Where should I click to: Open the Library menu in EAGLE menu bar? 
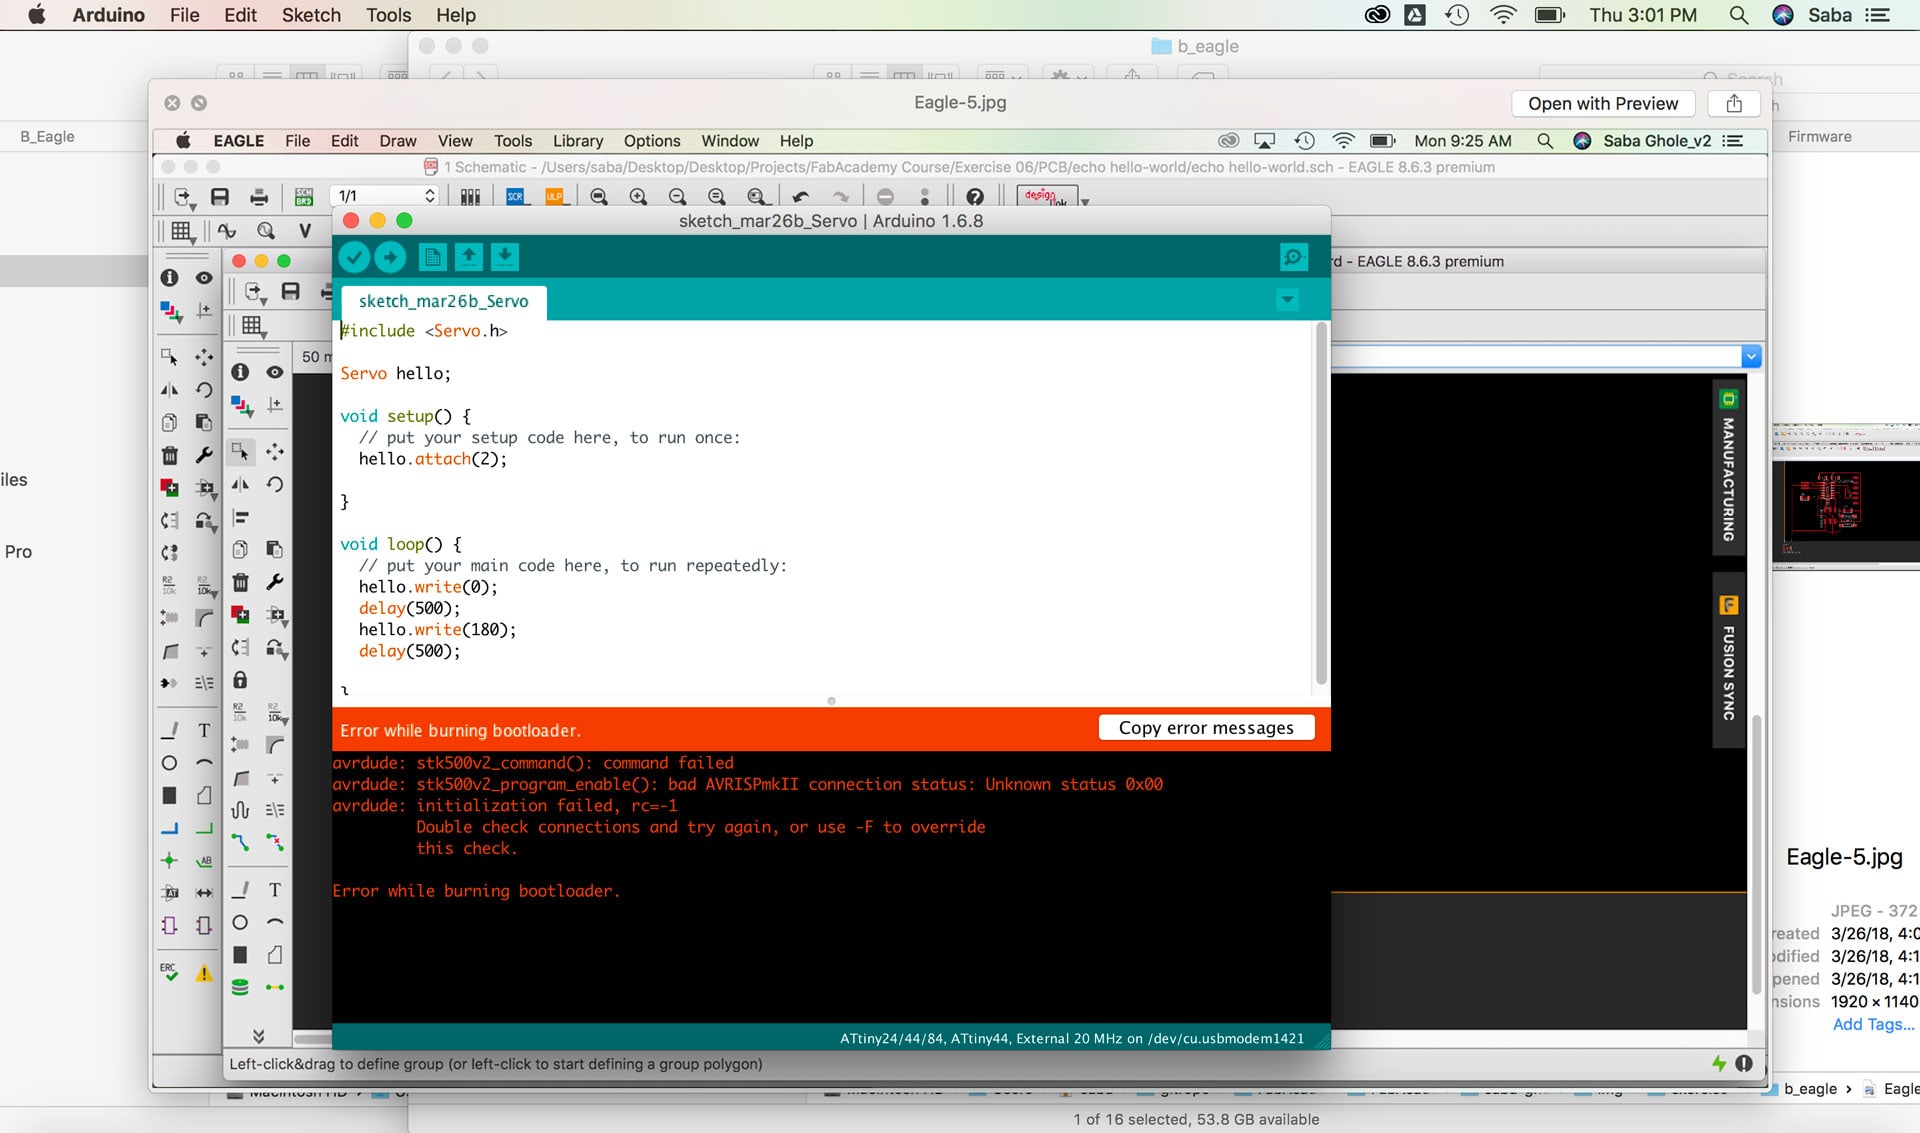[578, 141]
